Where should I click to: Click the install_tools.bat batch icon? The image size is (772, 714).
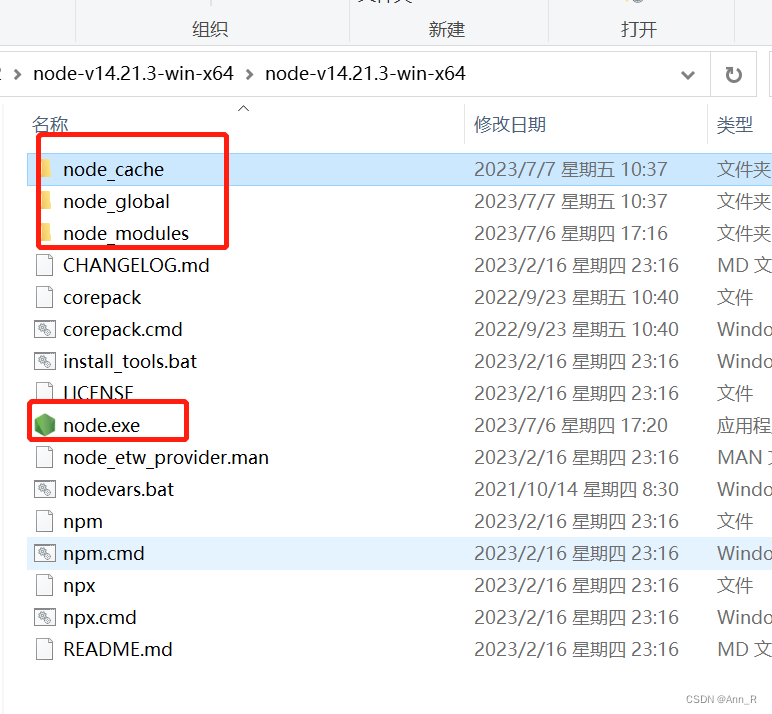pos(44,361)
